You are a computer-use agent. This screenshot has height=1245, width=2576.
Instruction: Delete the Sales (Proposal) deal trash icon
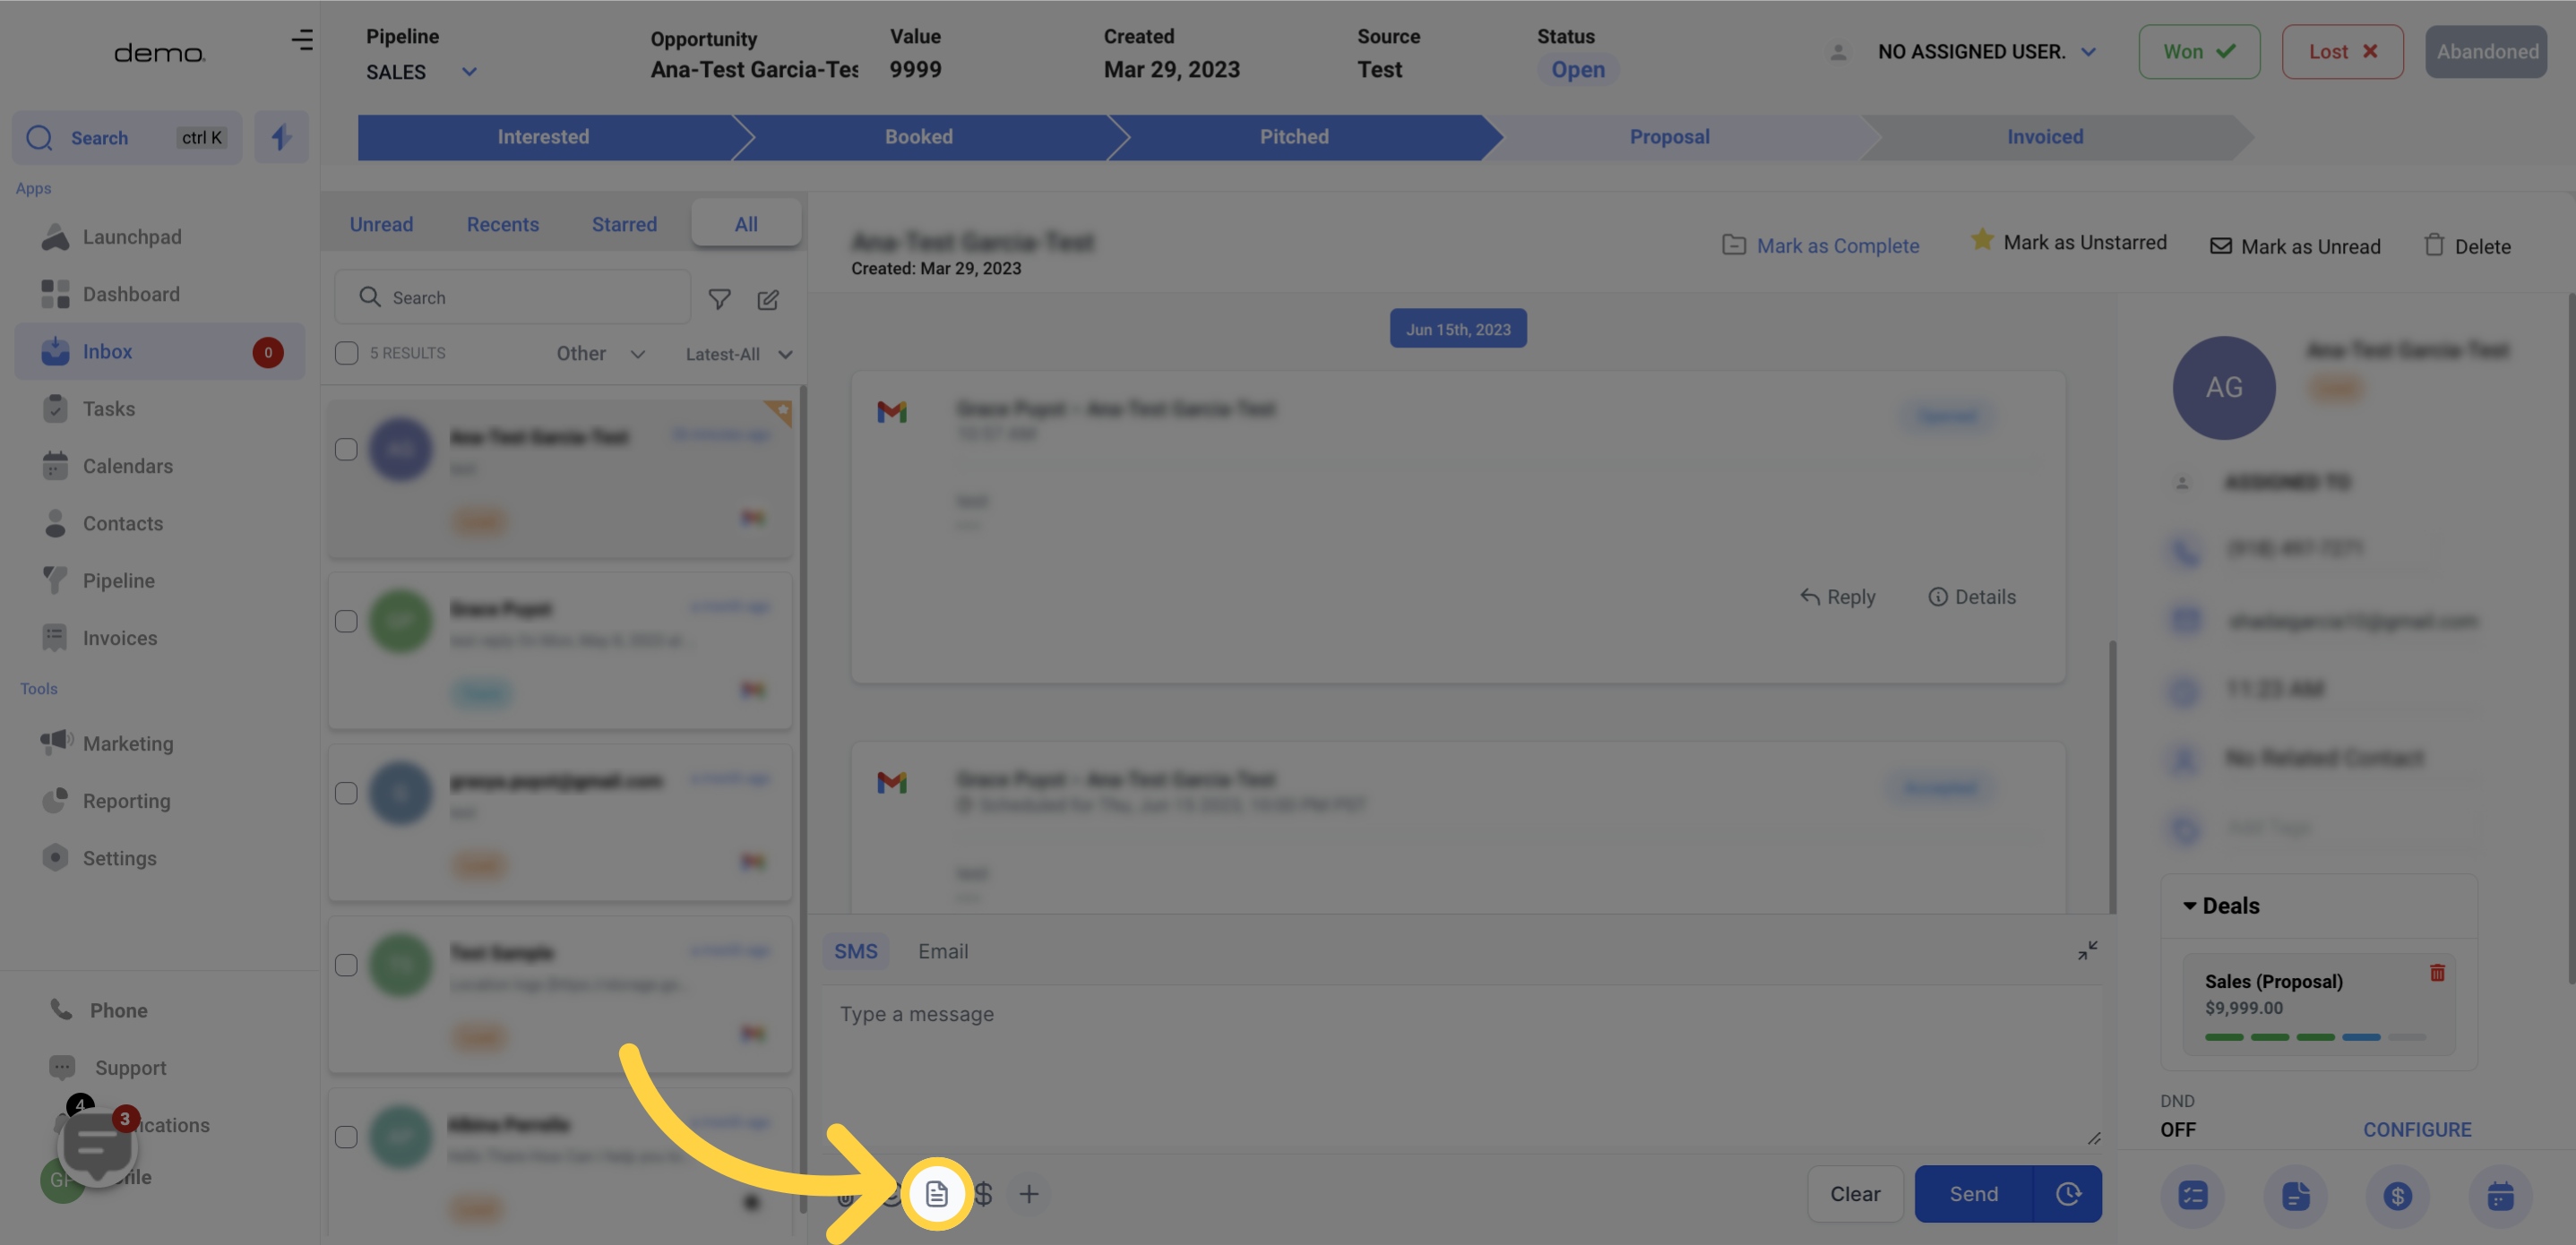[x=2437, y=972]
